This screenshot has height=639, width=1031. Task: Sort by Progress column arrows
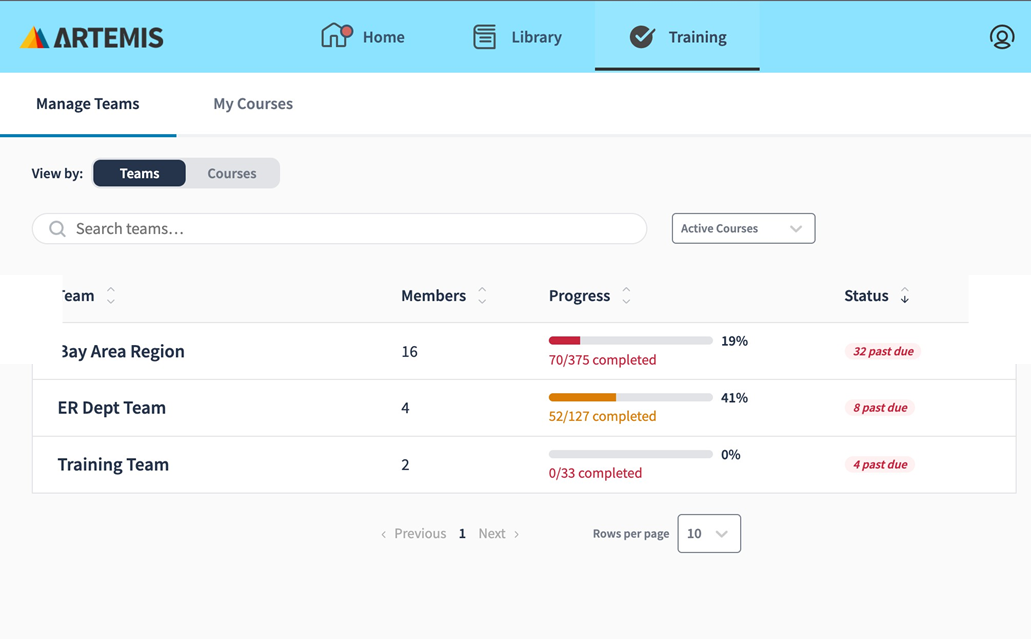coord(626,296)
